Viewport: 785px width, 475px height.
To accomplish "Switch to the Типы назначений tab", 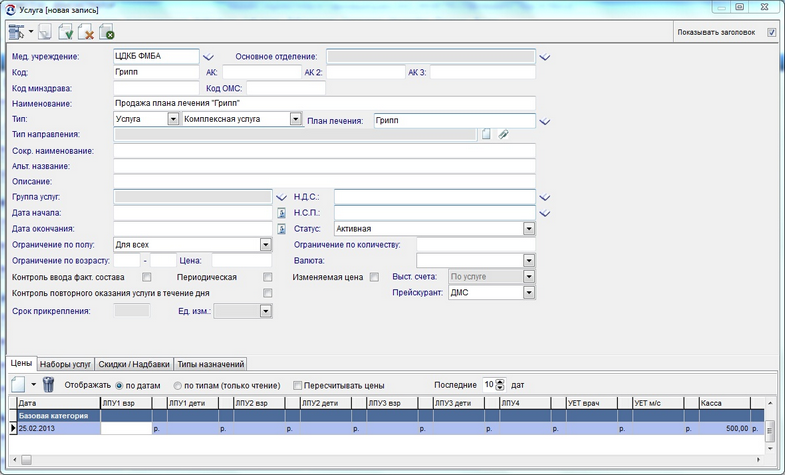I will (x=211, y=364).
